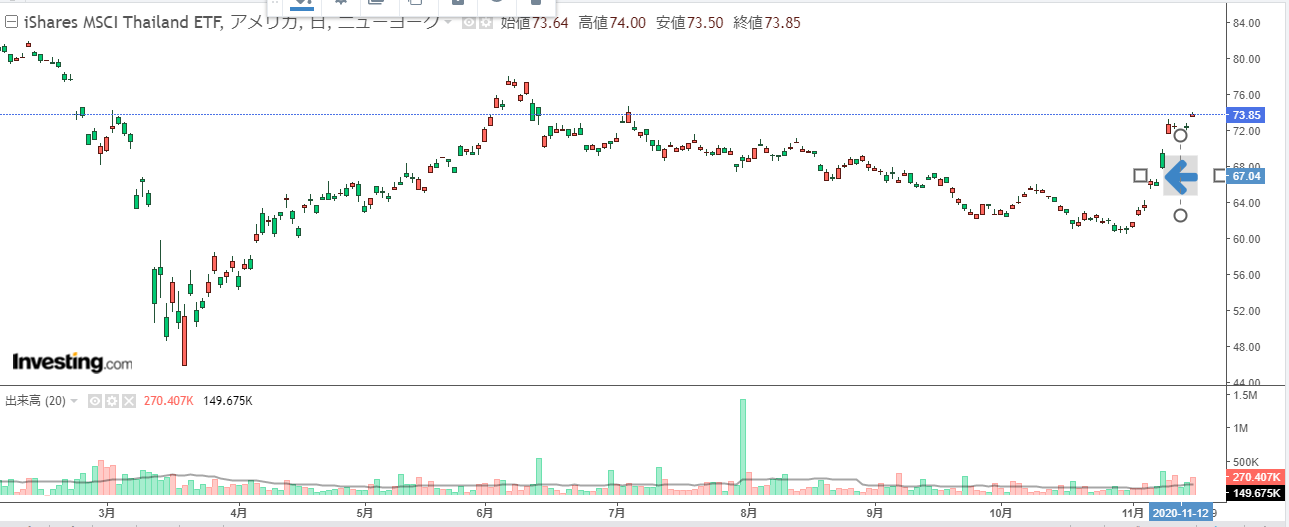Click the 9月 label on time axis
The height and width of the screenshot is (527, 1289).
click(875, 512)
